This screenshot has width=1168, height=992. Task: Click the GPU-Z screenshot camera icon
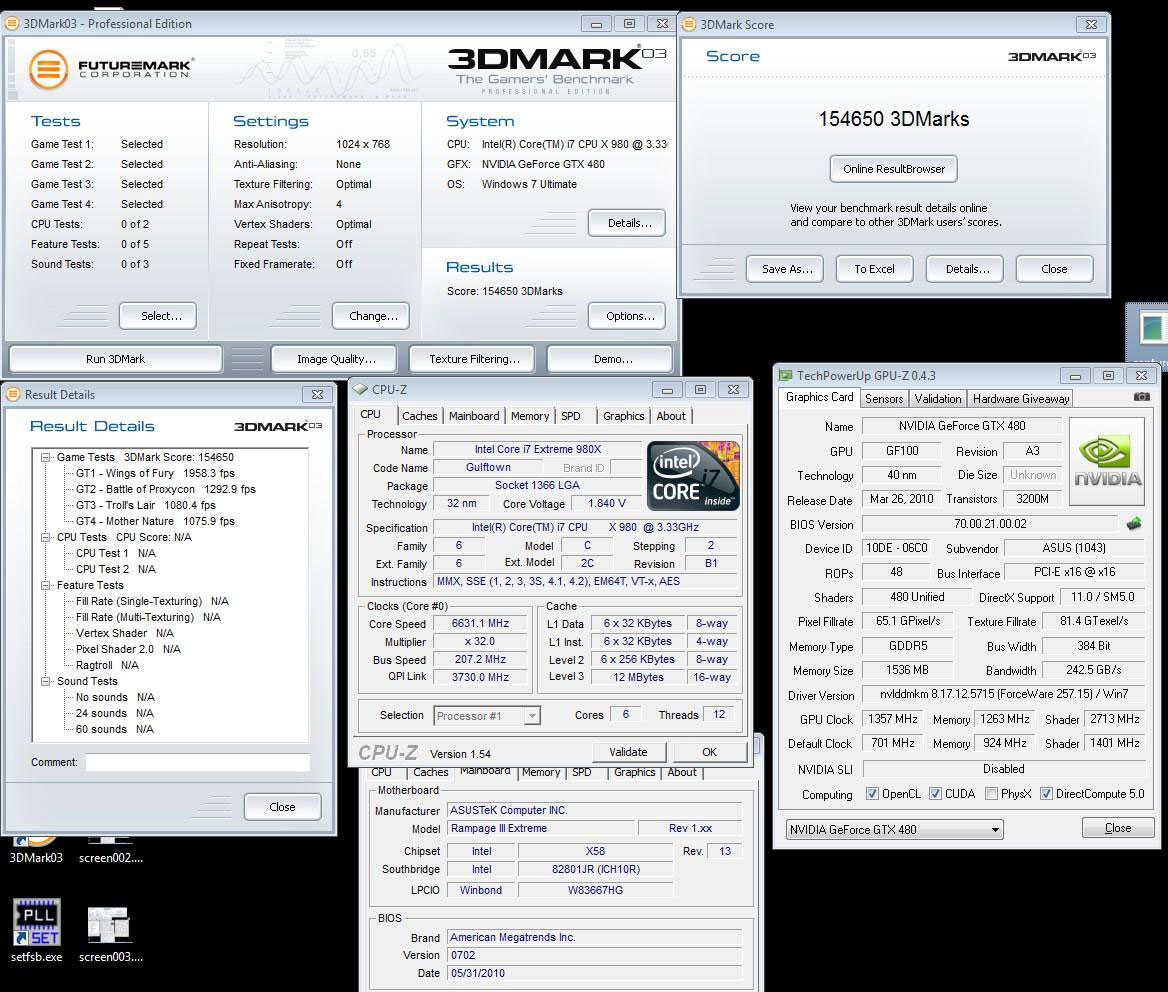pyautogui.click(x=1141, y=397)
